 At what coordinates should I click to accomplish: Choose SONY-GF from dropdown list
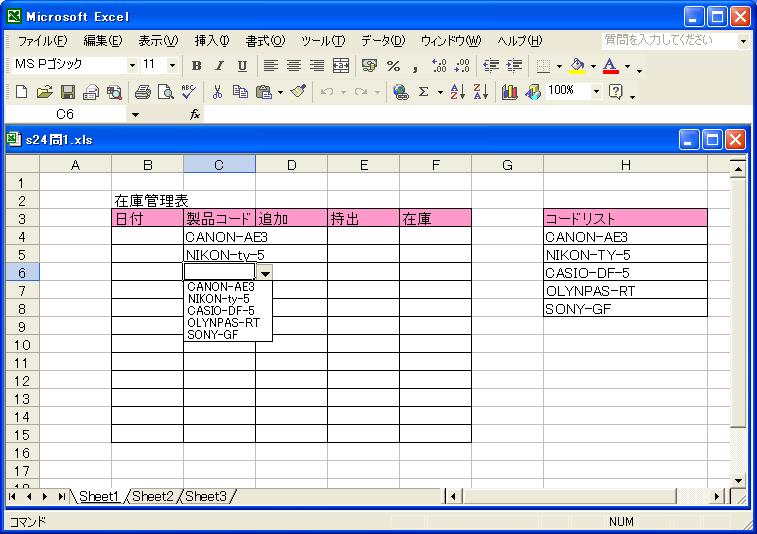click(228, 335)
